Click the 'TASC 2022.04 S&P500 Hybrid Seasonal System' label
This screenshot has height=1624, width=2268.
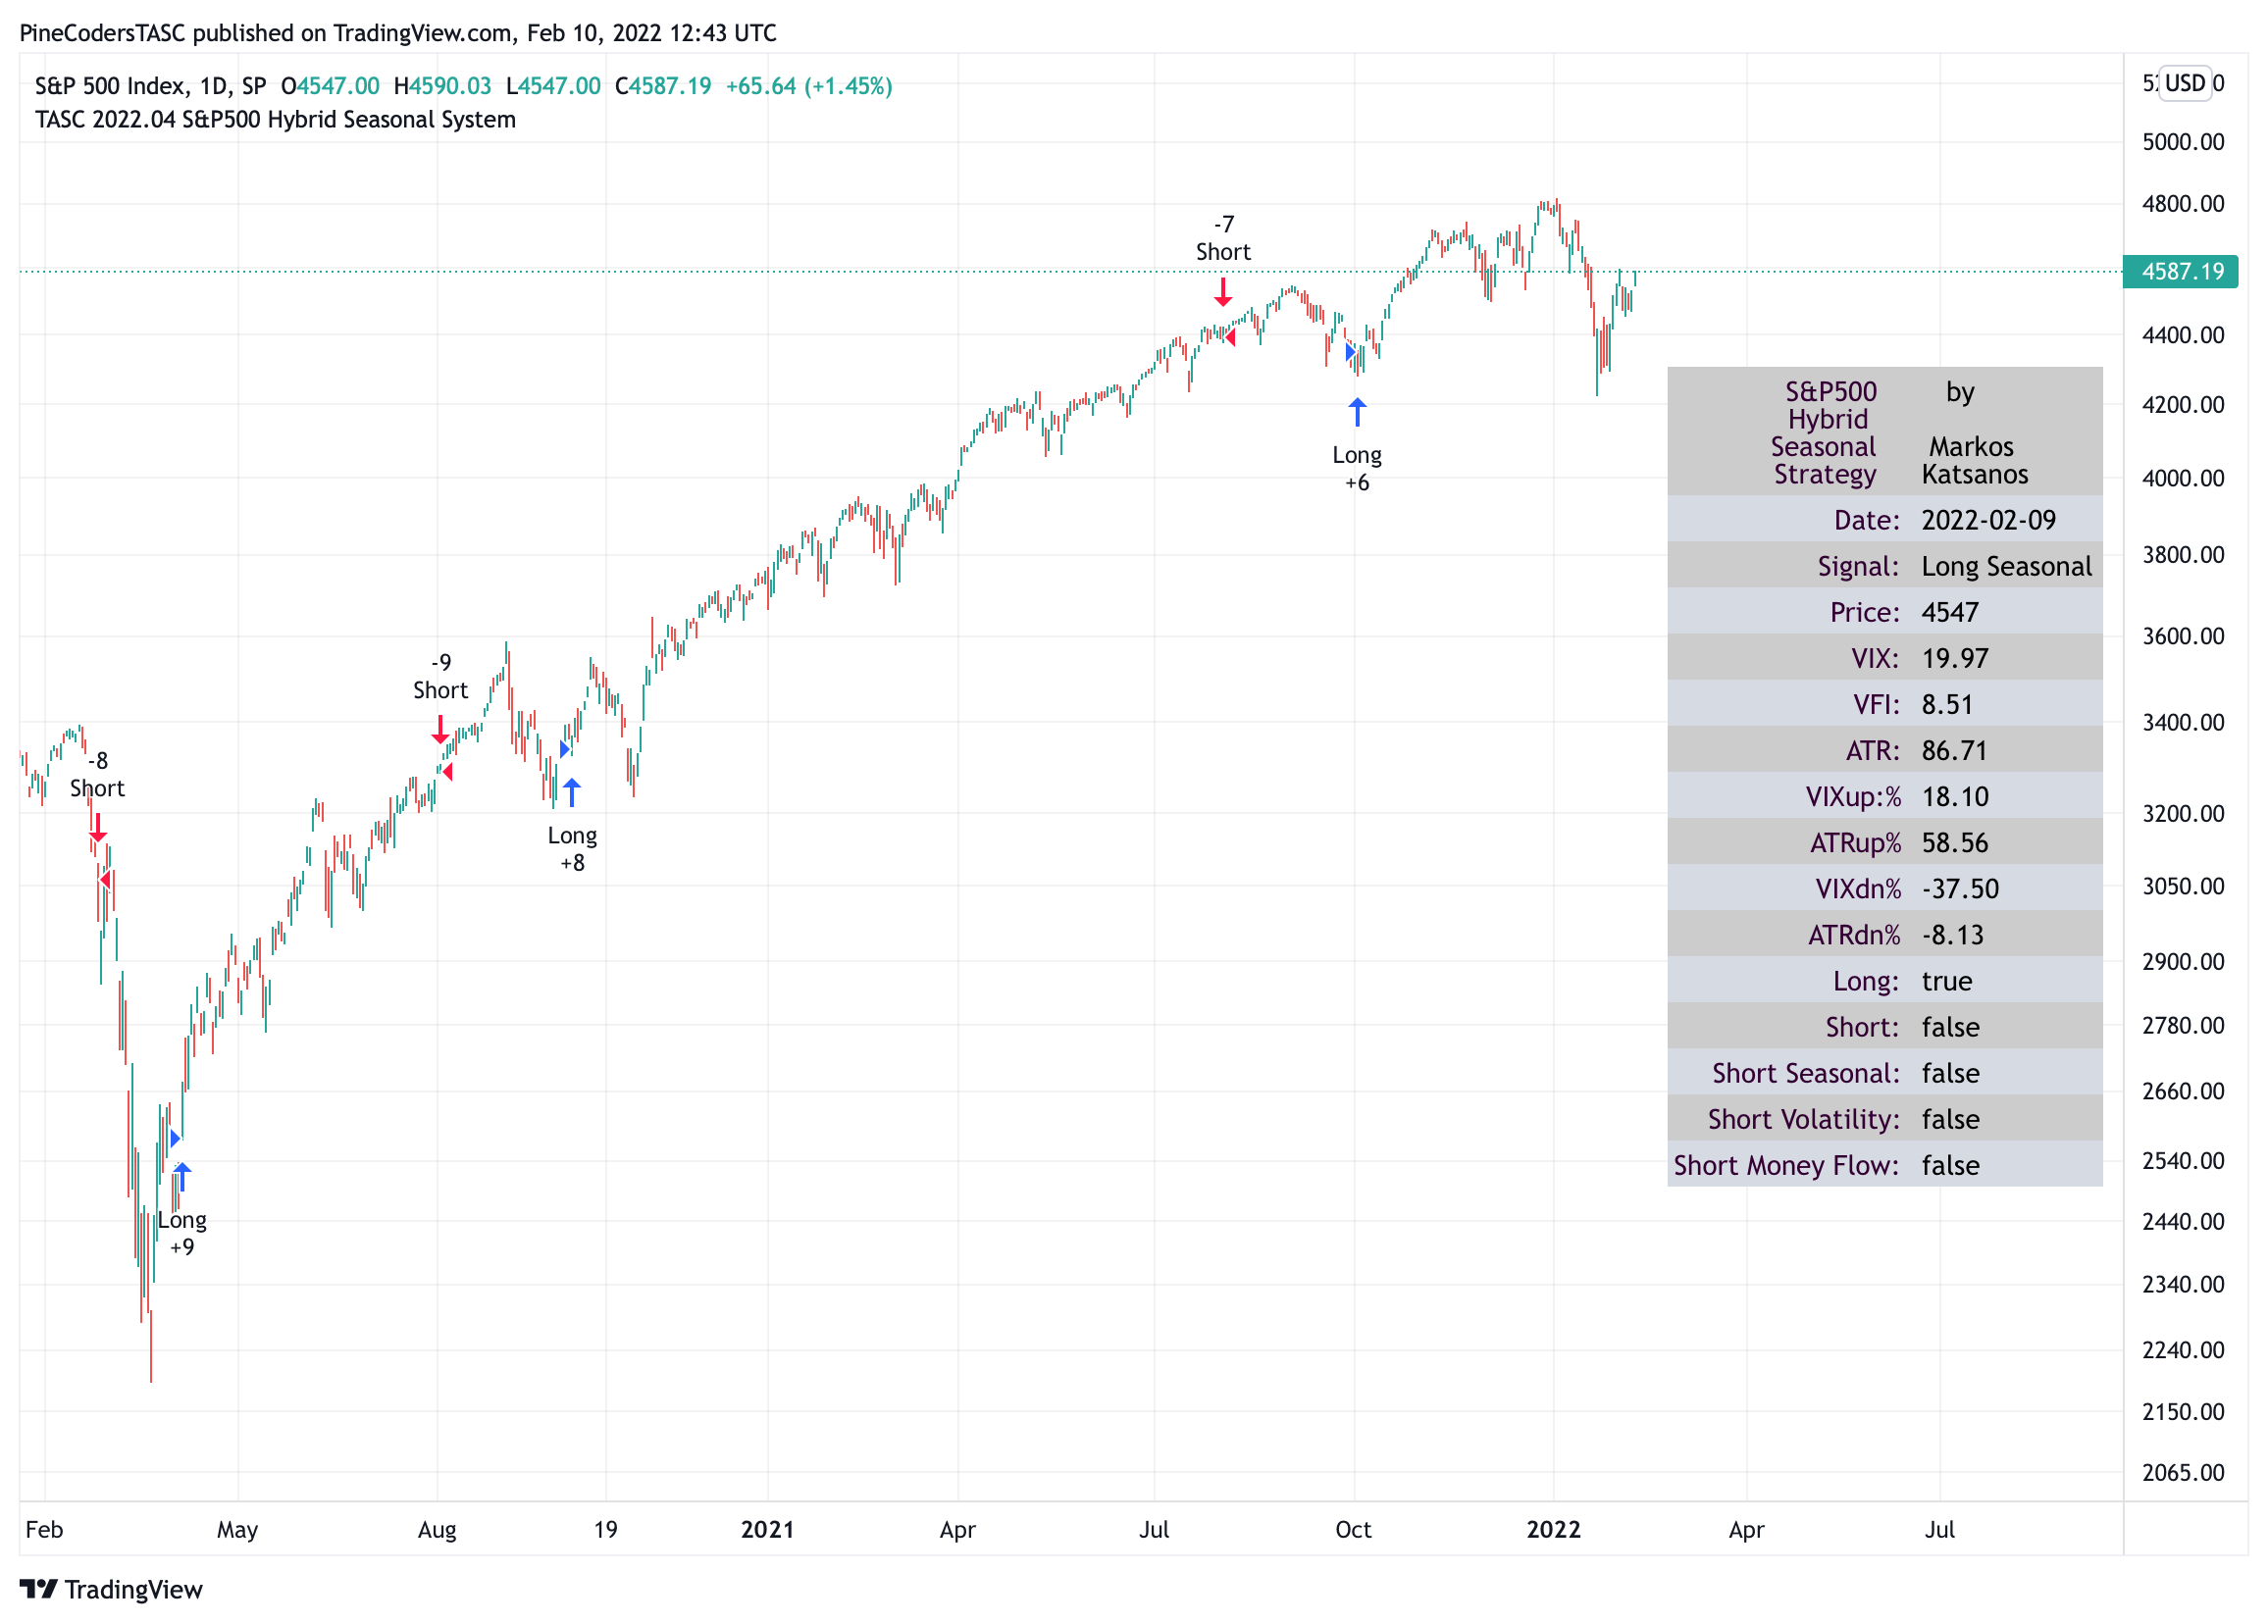point(275,120)
